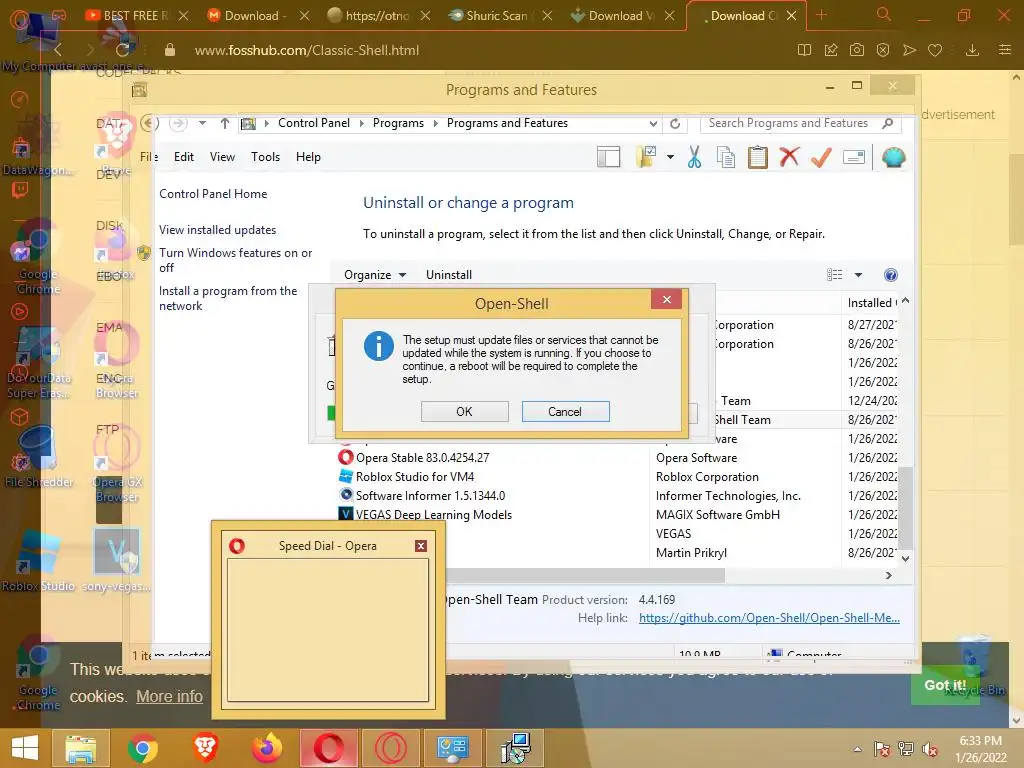
Task: Click the horizontal scrollbar right arrow
Action: click(x=888, y=575)
